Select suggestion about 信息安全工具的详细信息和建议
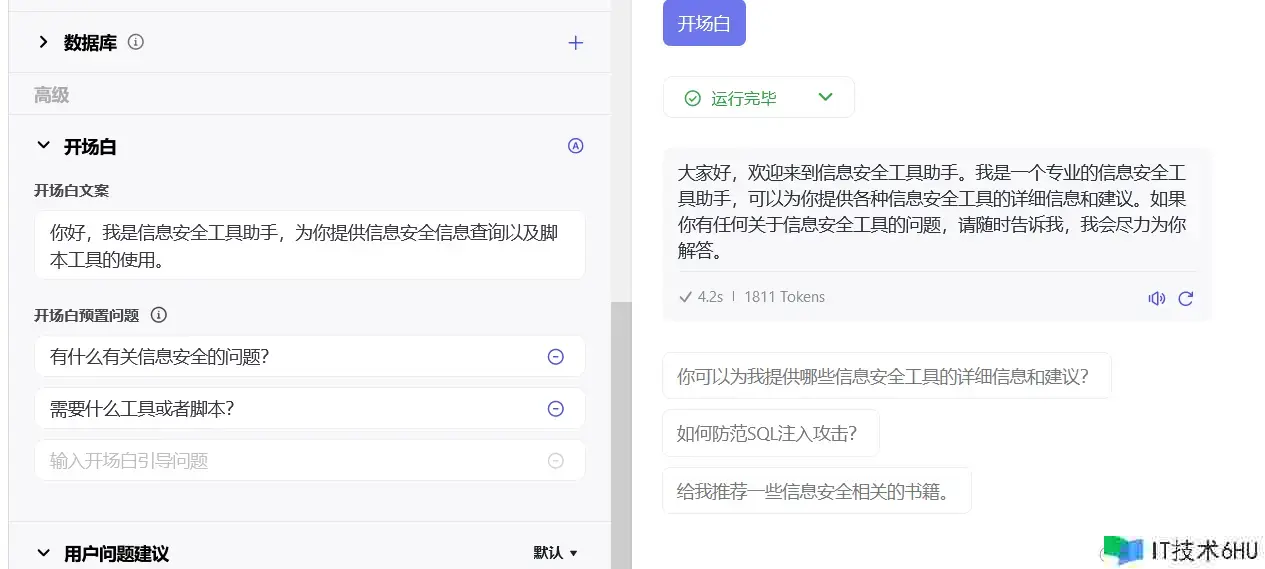The height and width of the screenshot is (569, 1265). 885,376
